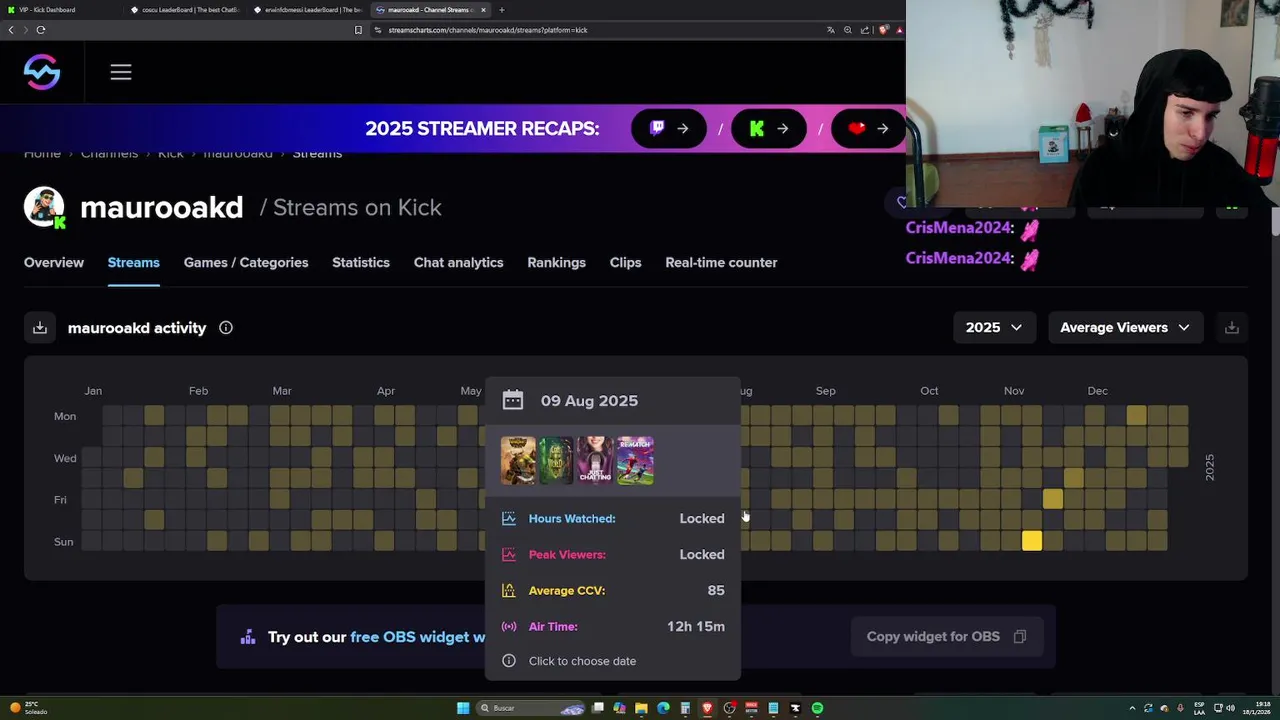Click the second green game thumbnail in tooltip
The height and width of the screenshot is (720, 1280).
[557, 461]
